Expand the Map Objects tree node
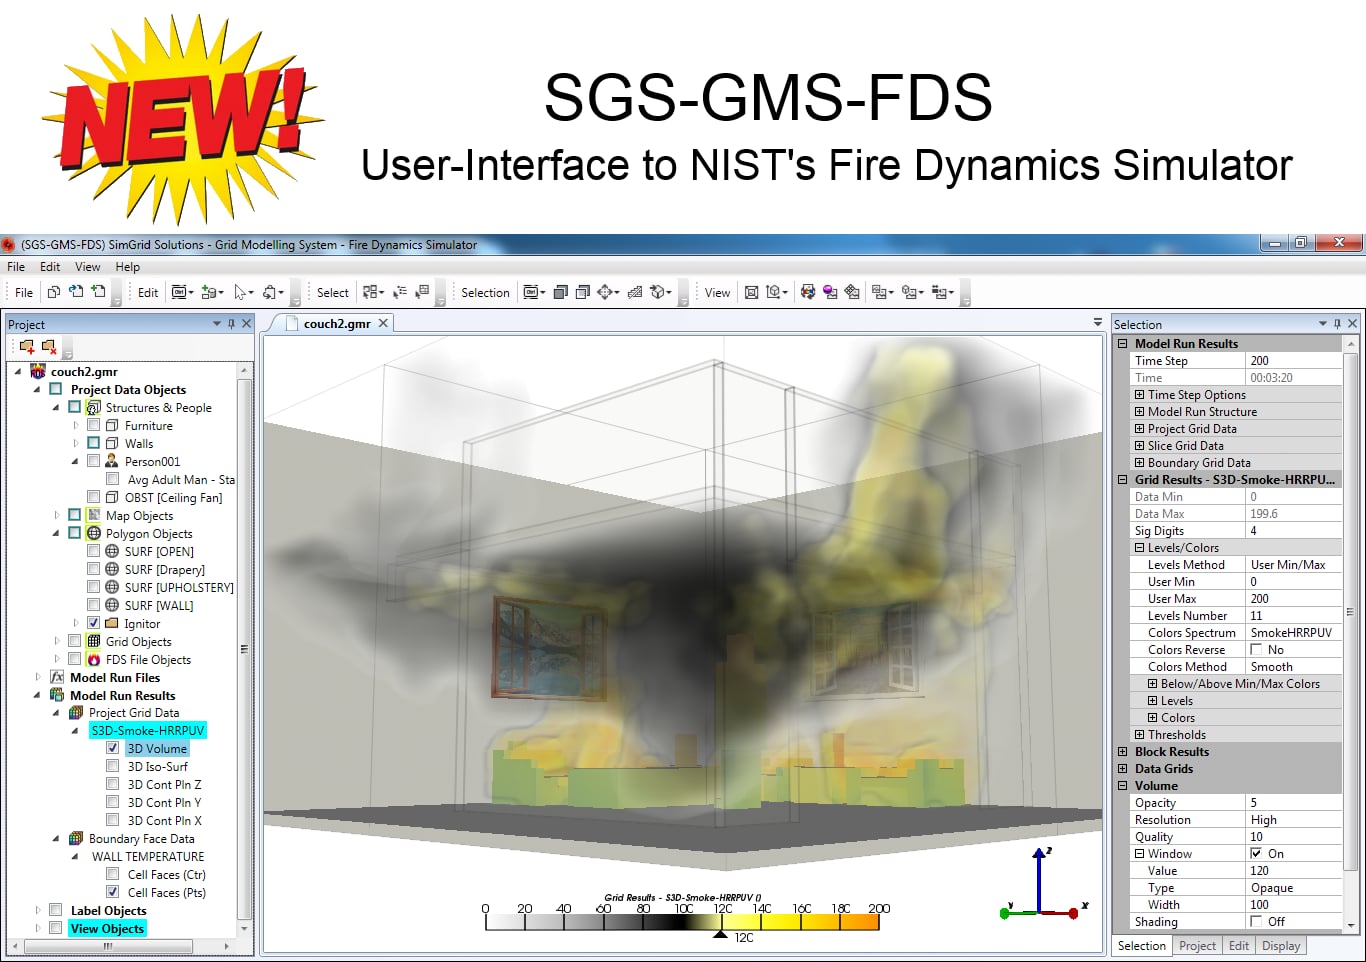The image size is (1366, 962). pyautogui.click(x=57, y=515)
